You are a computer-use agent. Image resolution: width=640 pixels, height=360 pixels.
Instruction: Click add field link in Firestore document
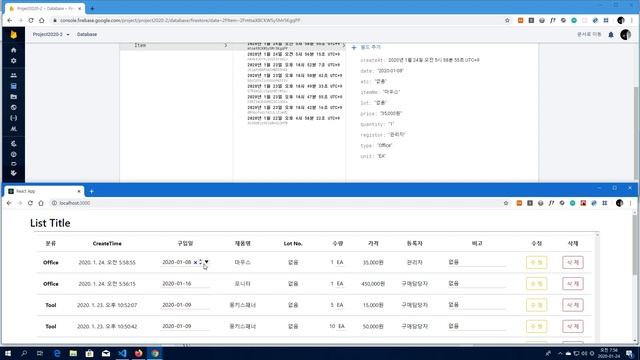tap(366, 47)
